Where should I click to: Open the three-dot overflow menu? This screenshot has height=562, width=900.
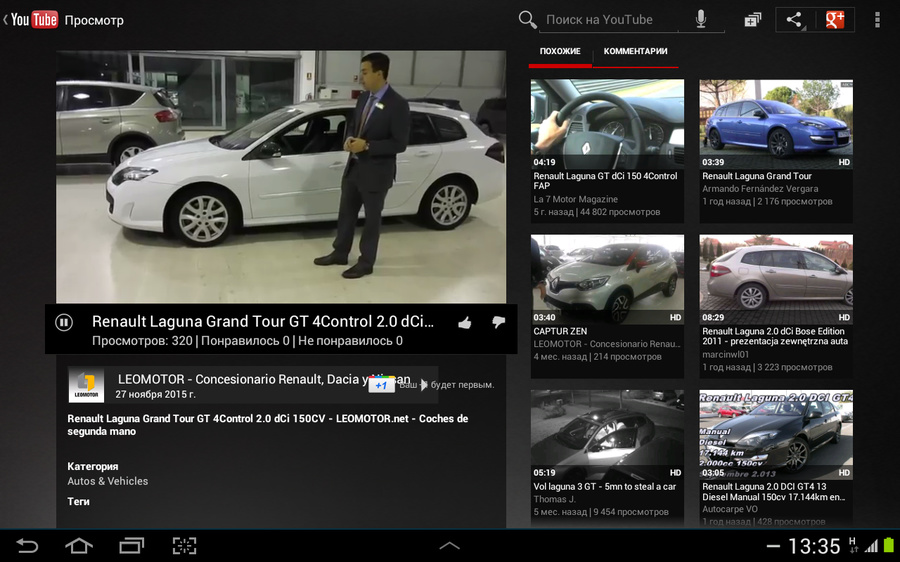tap(877, 20)
